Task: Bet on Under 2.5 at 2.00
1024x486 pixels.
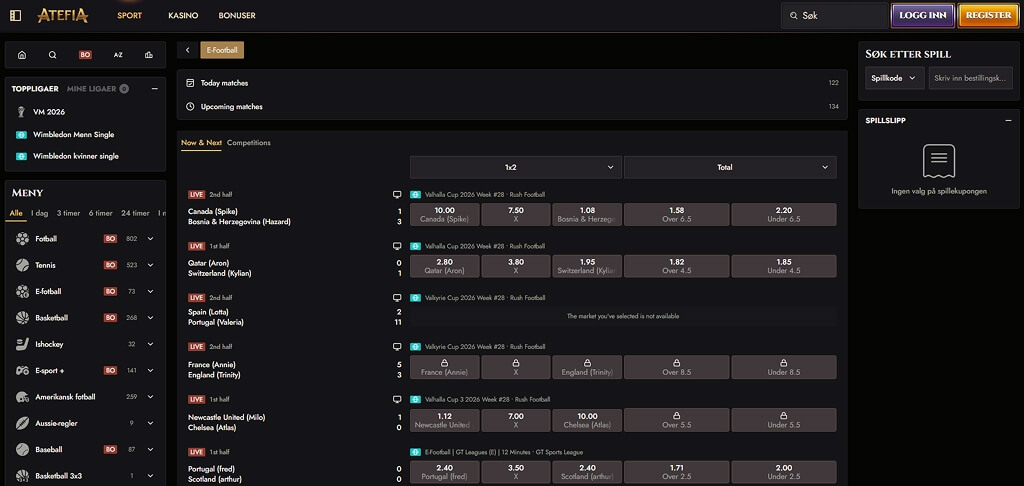Action: click(784, 472)
